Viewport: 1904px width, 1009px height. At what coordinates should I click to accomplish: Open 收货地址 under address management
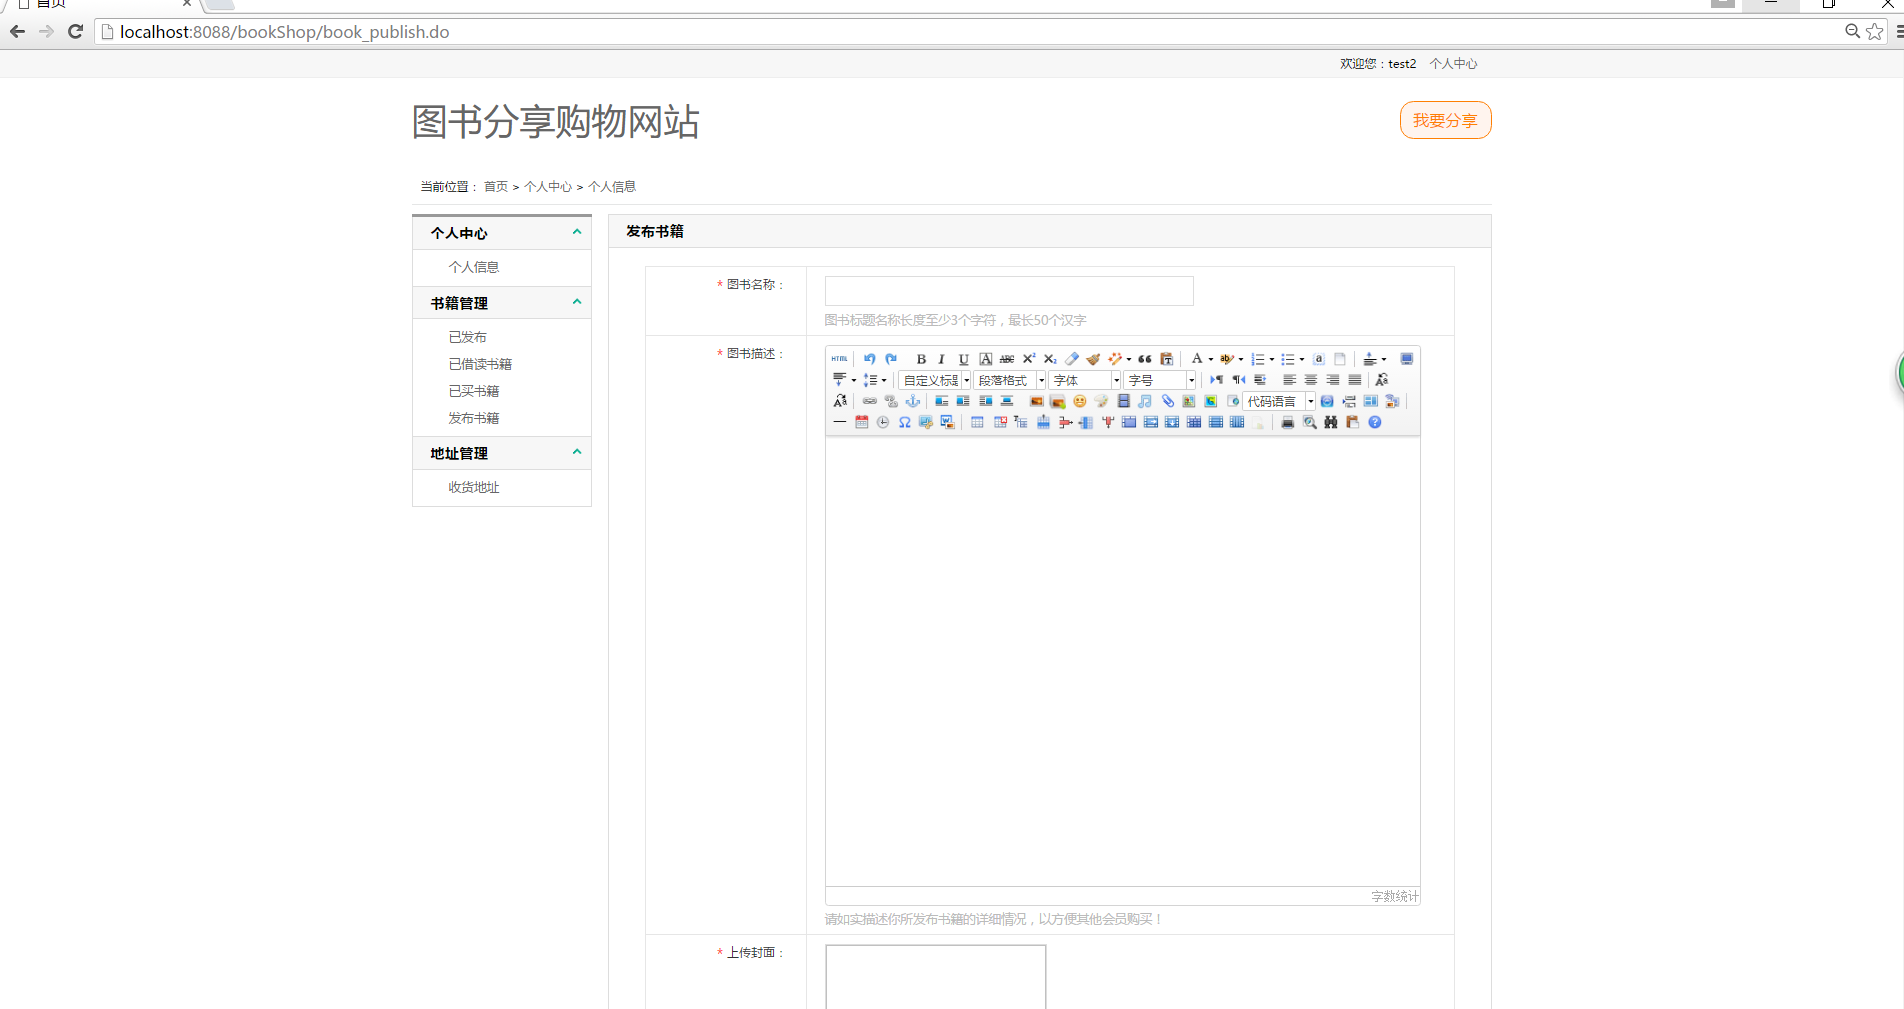pos(473,487)
